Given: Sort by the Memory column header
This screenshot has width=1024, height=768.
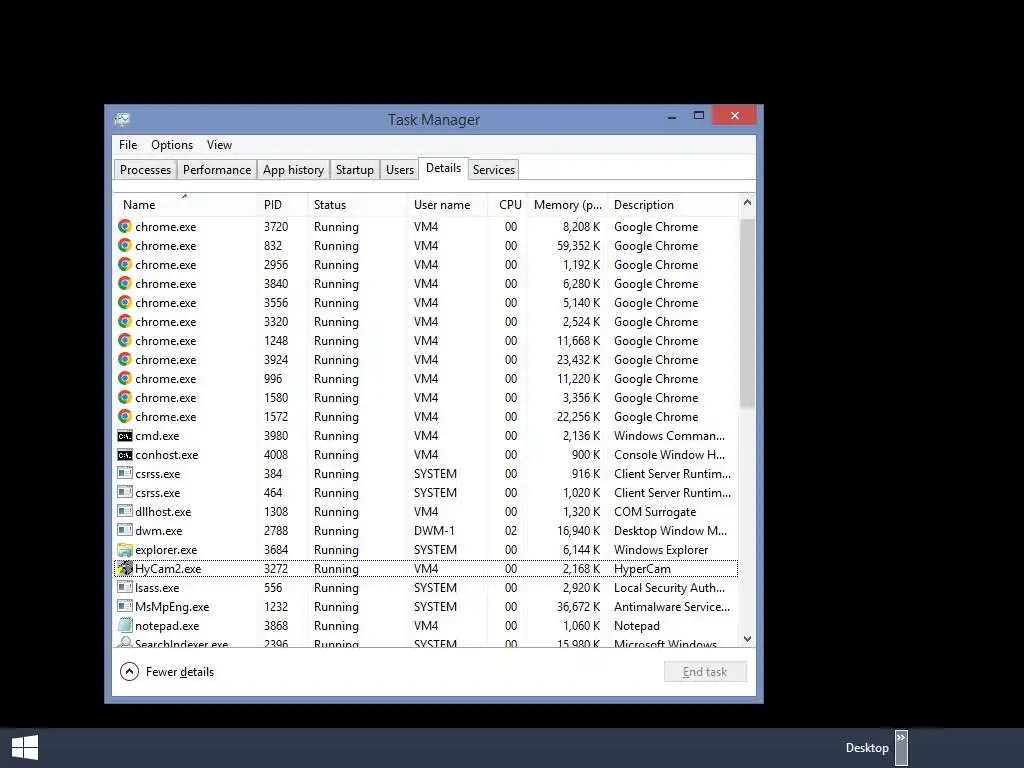Looking at the screenshot, I should tap(567, 204).
